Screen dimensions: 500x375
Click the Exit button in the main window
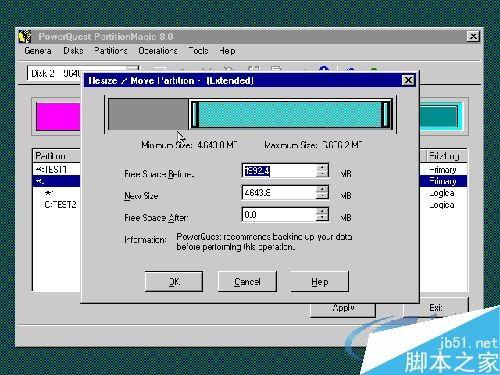tap(436, 307)
